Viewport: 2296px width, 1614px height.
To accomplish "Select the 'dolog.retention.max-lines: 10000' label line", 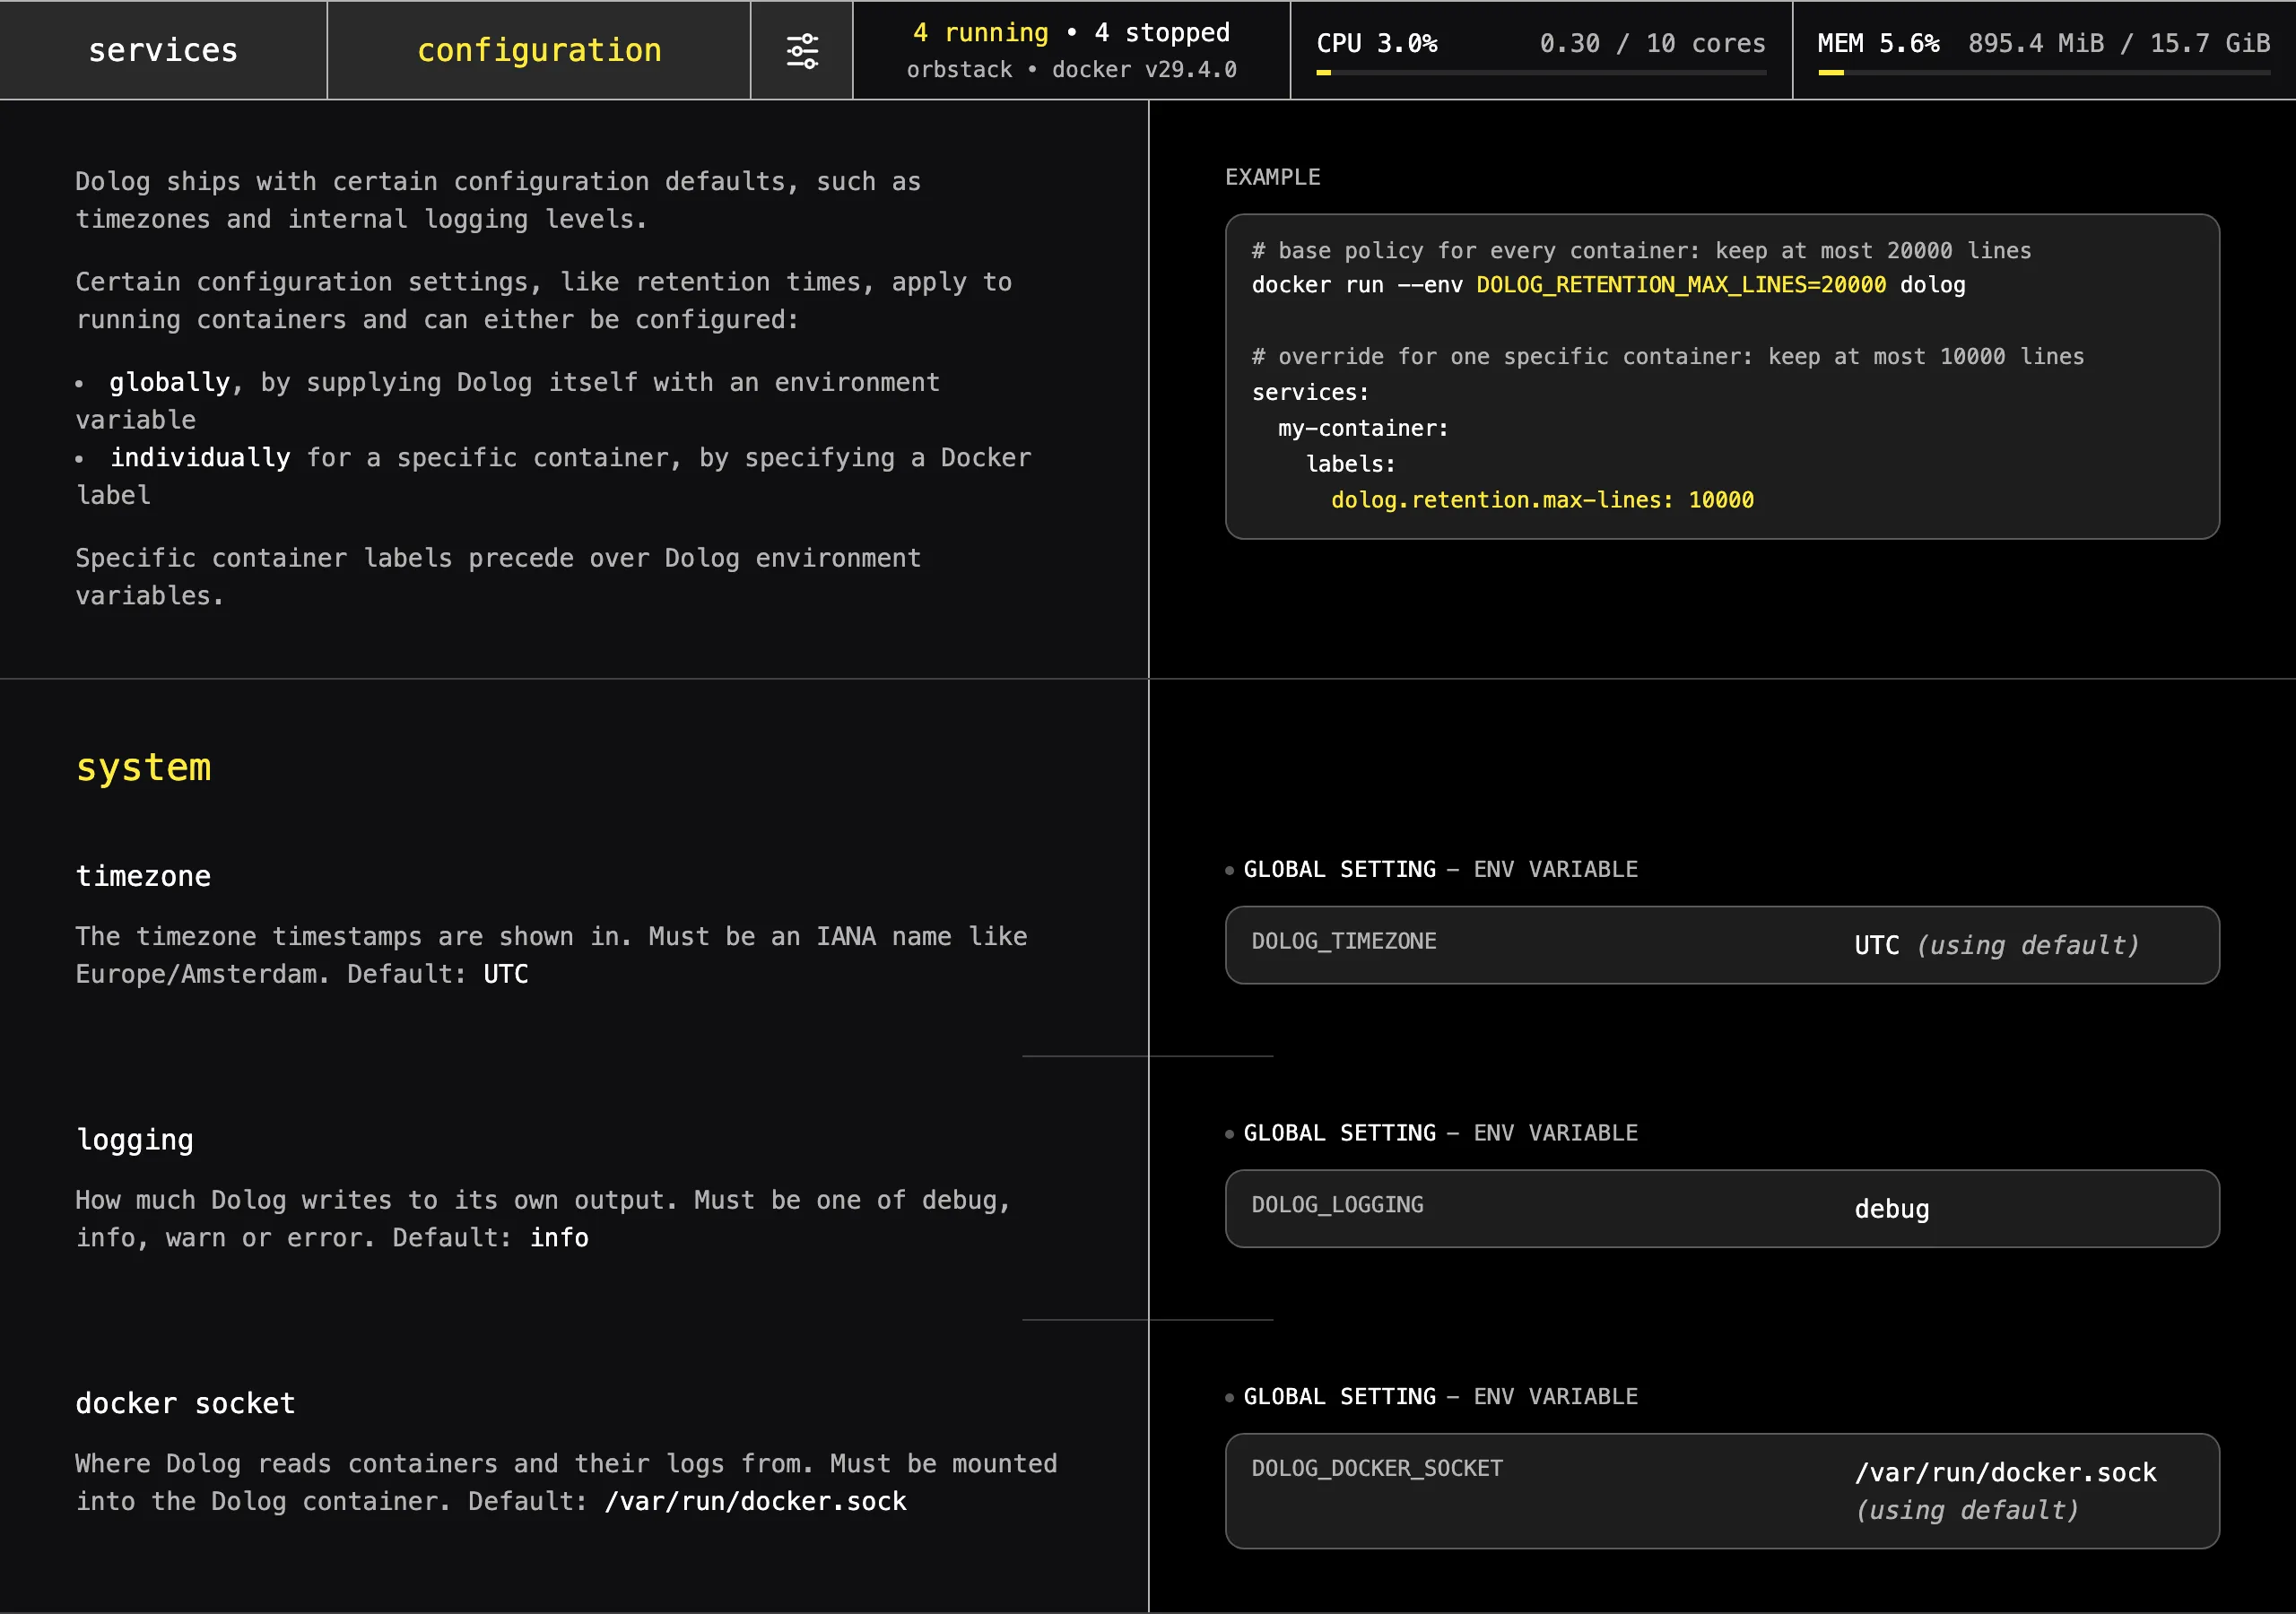I will tap(1542, 500).
